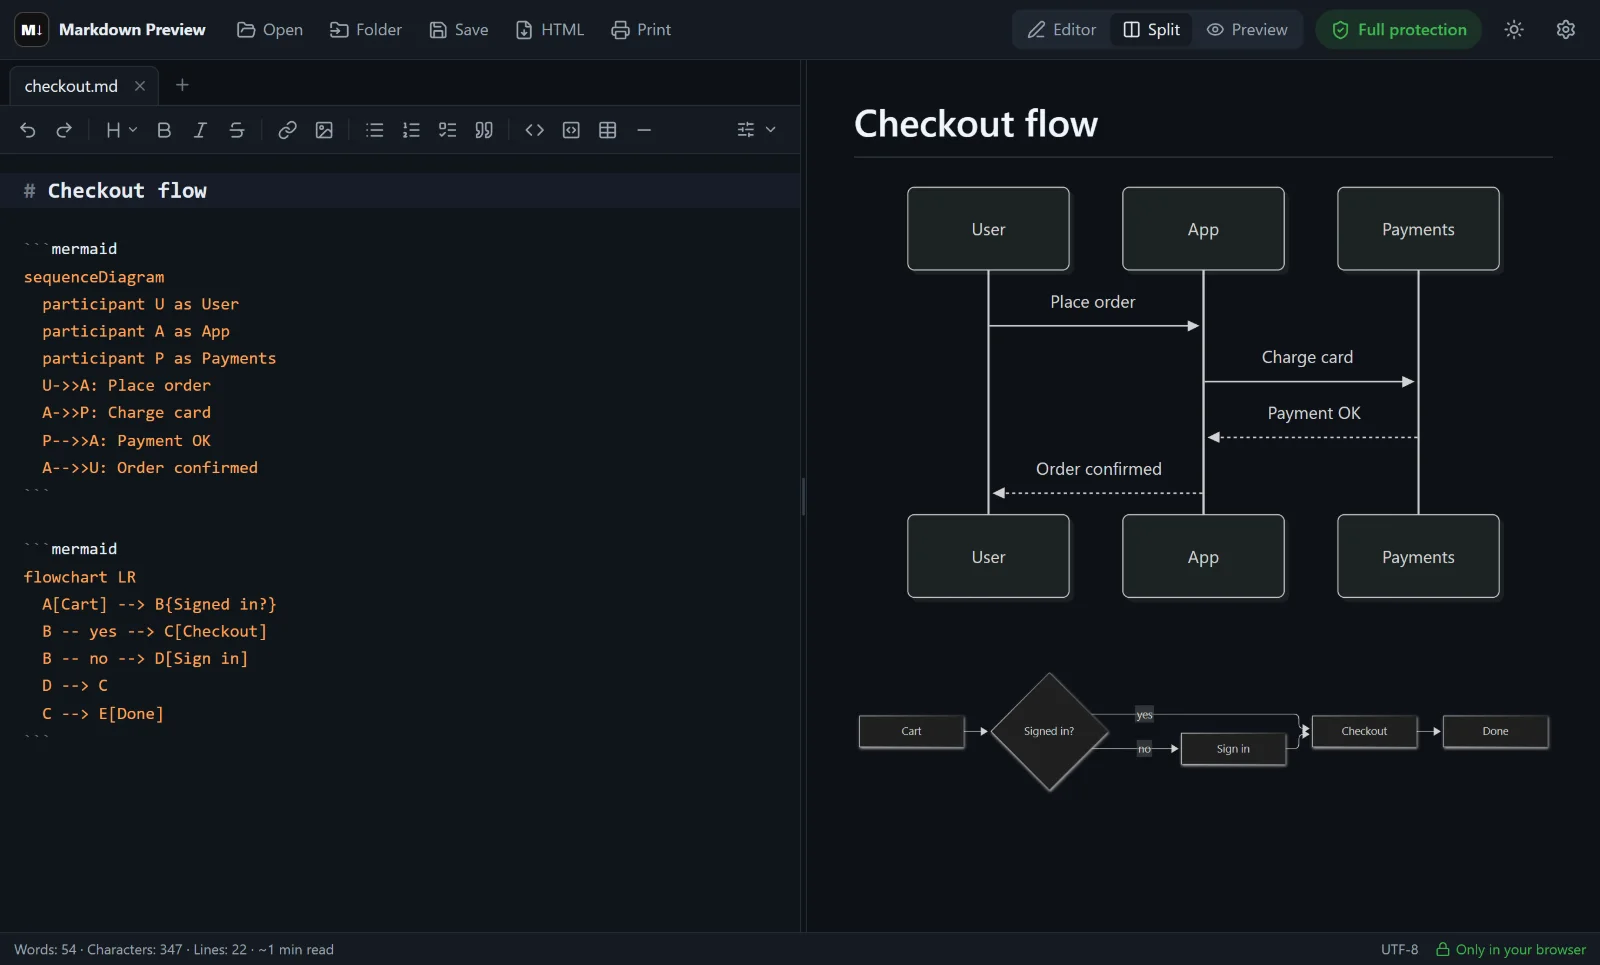Click the 'Sign in' node in the flowchart
The image size is (1600, 965).
(x=1233, y=749)
